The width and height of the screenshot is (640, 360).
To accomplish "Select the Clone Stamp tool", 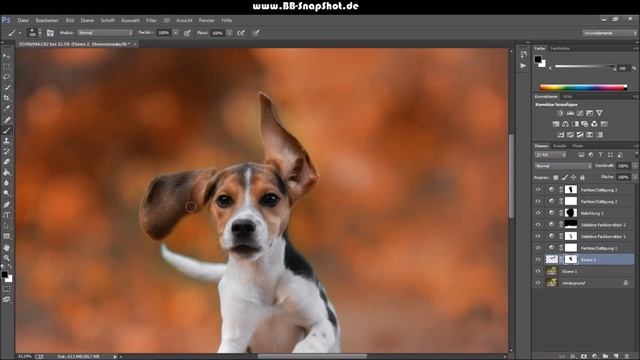I will 7,141.
